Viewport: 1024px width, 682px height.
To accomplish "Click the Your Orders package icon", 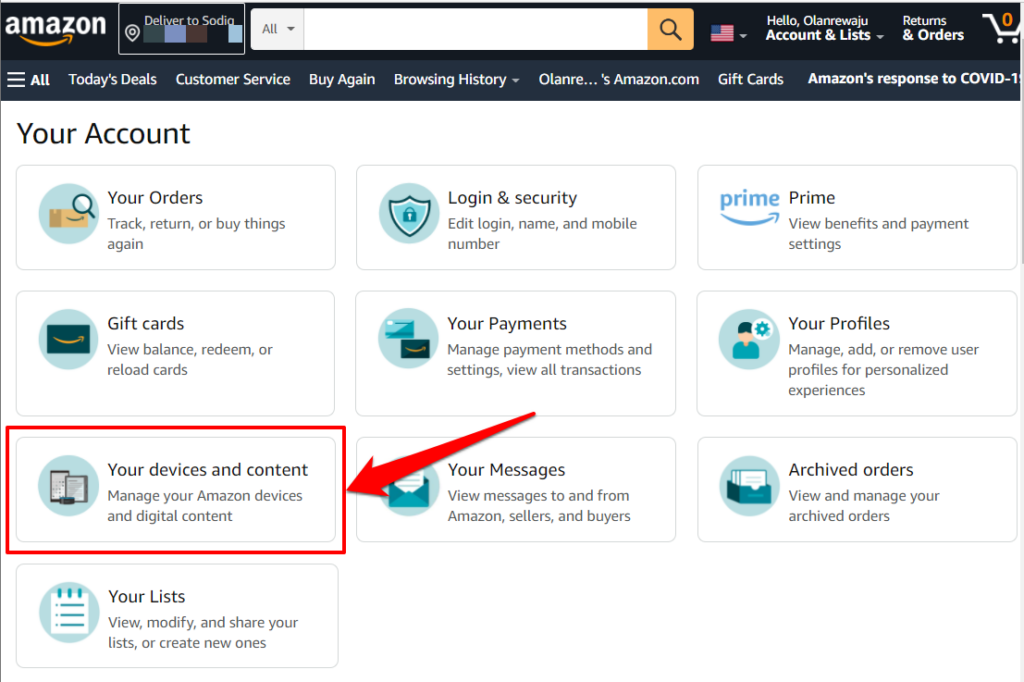I will coord(69,214).
